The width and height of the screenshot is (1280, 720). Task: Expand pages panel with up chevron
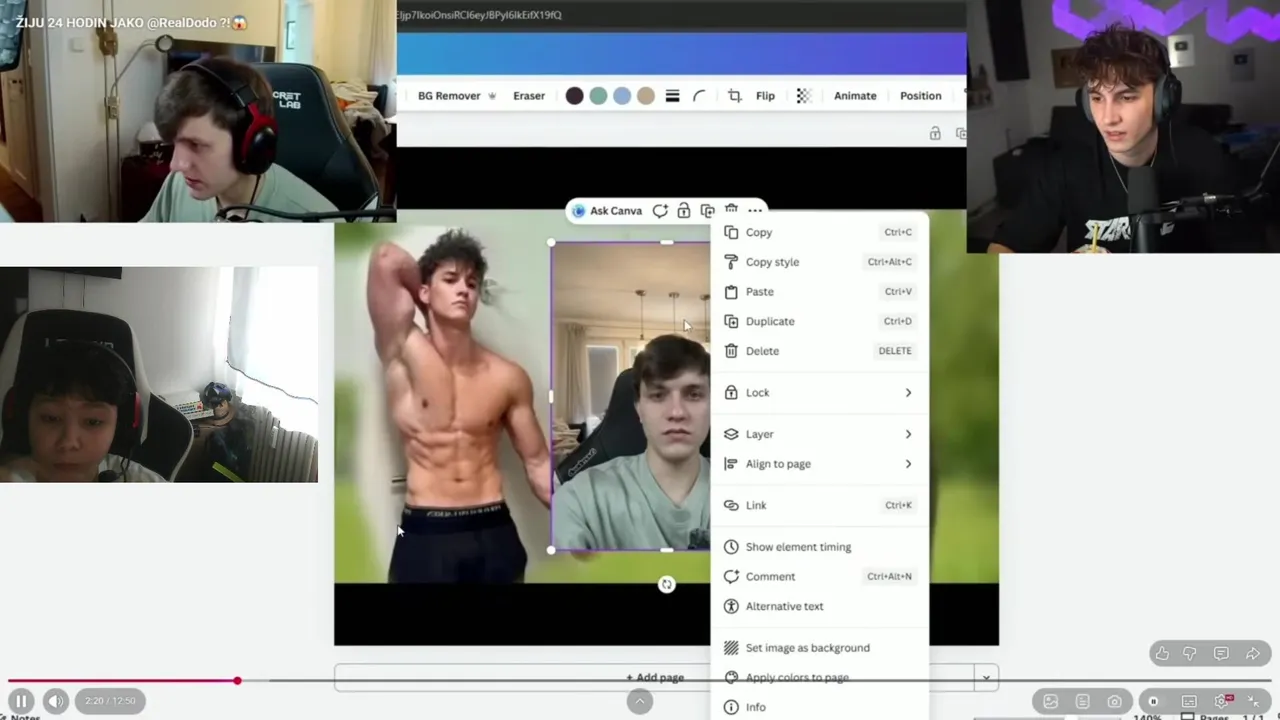[640, 701]
